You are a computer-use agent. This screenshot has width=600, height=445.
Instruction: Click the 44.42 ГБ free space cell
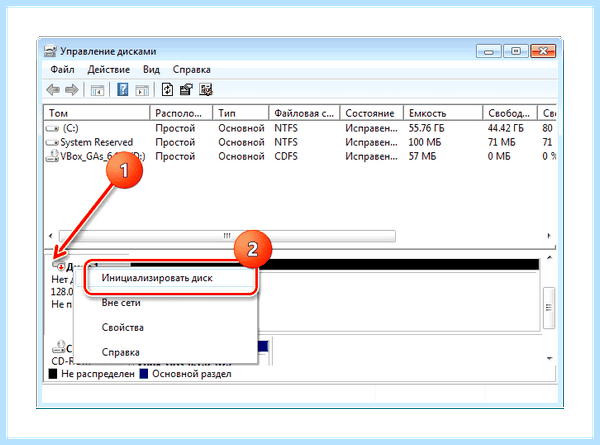pos(505,128)
